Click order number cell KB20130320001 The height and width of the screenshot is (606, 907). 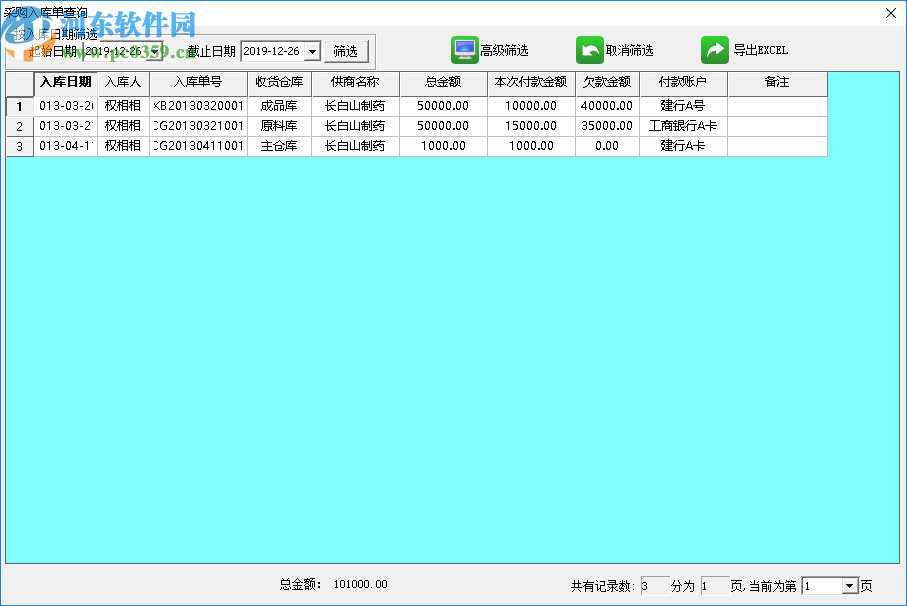coord(198,106)
